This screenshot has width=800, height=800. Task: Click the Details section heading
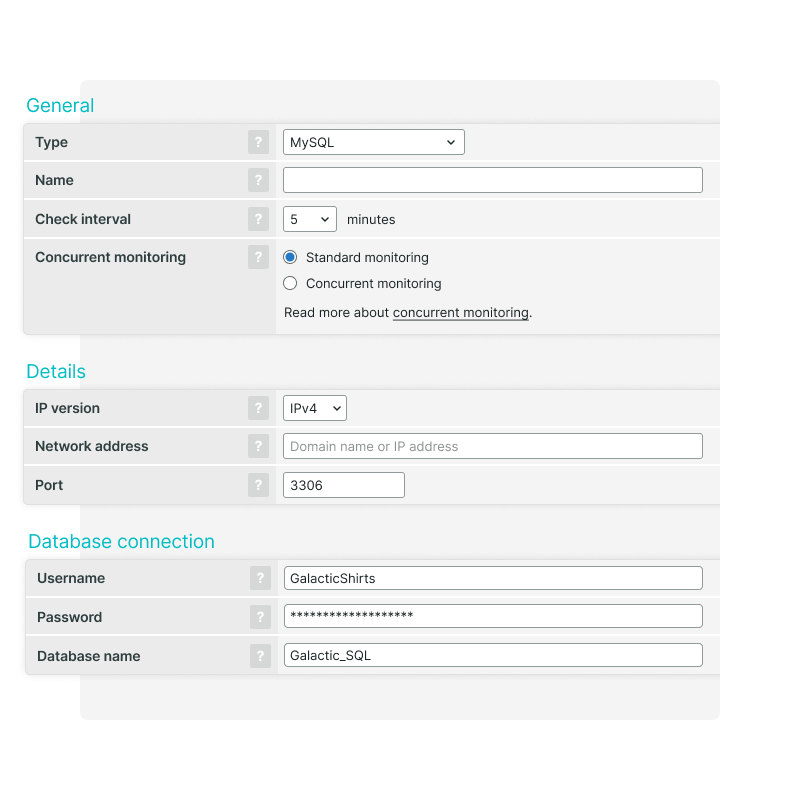[56, 371]
